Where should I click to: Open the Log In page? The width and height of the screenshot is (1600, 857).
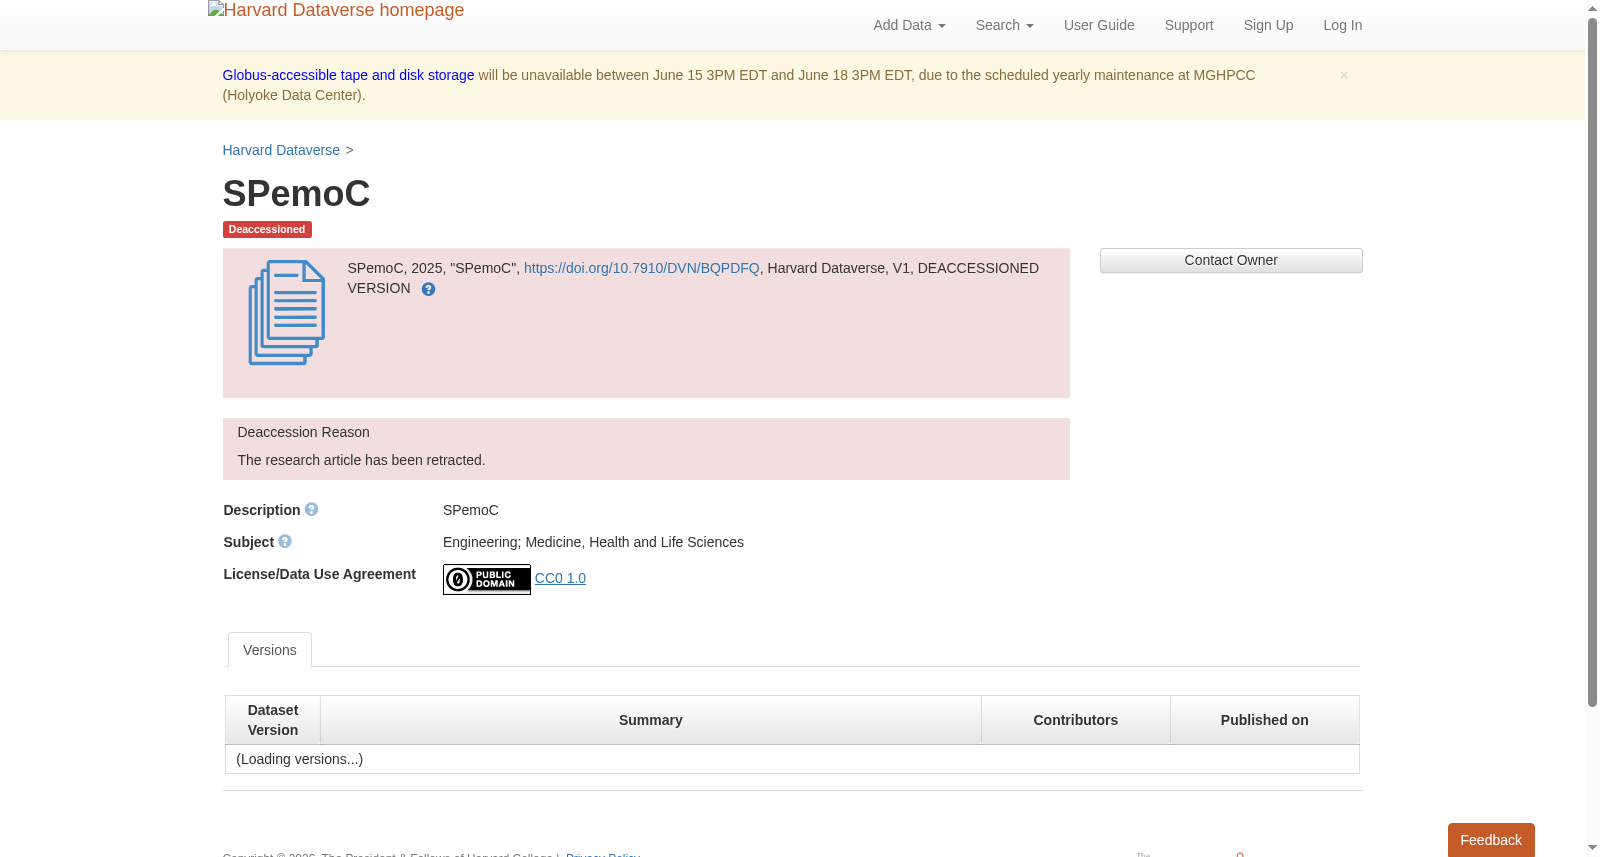1343,25
